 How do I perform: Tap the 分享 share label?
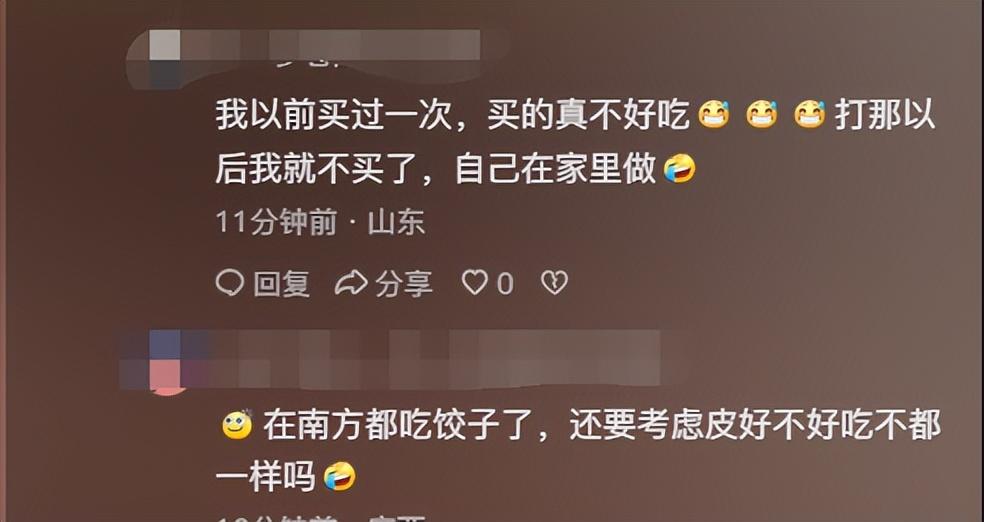(x=404, y=284)
